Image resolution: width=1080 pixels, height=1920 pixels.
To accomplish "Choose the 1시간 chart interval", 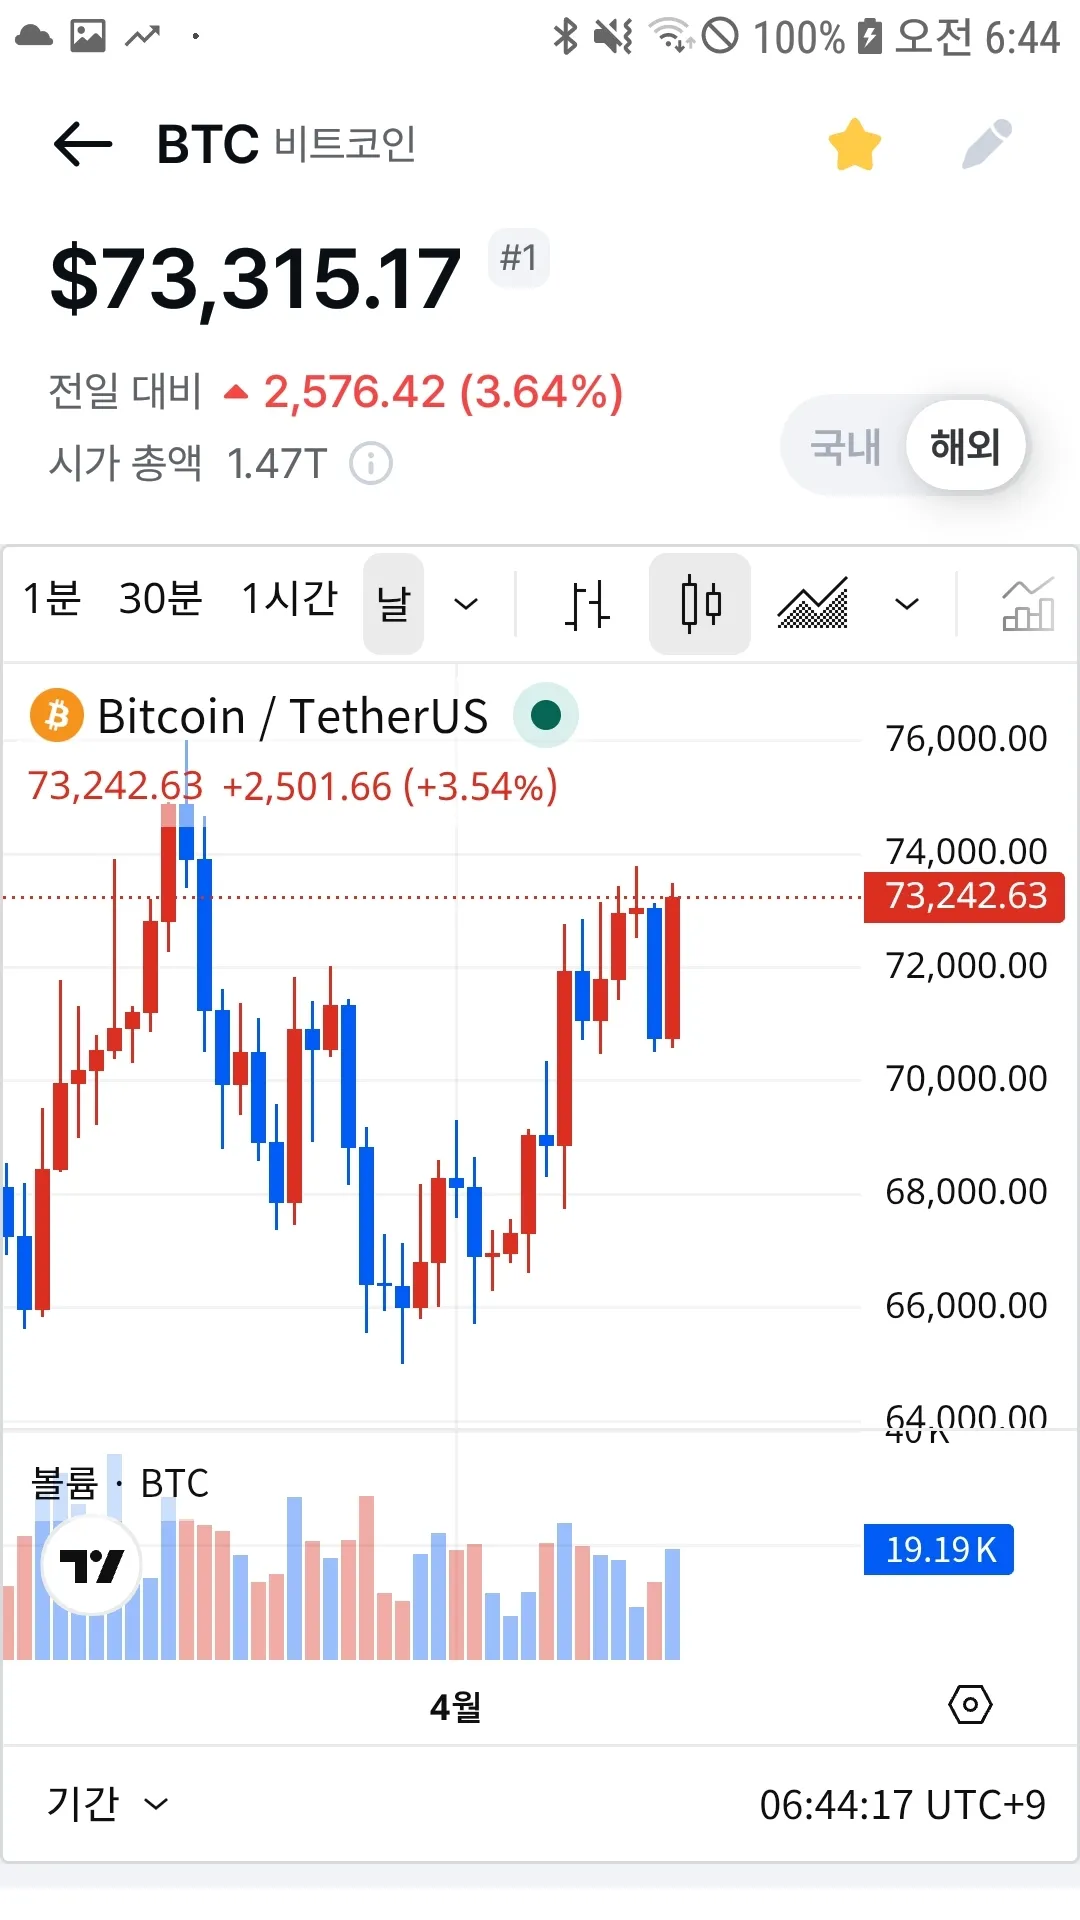I will coord(290,600).
